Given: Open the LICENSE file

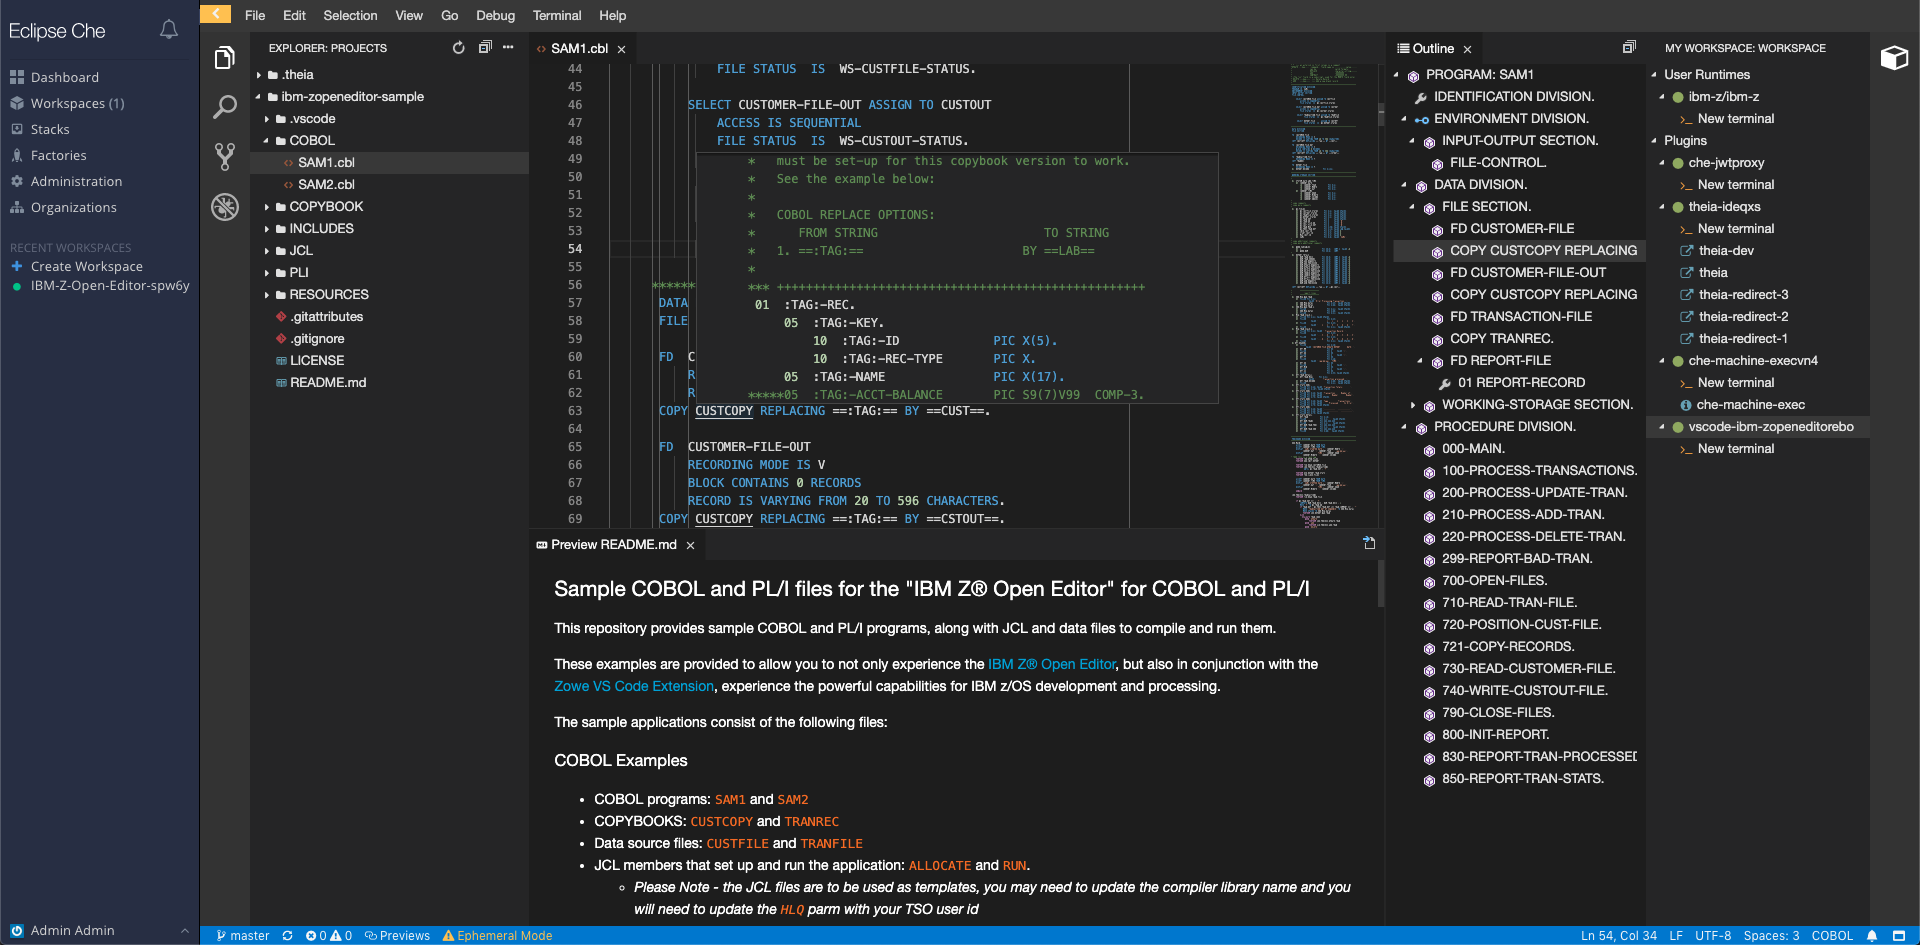Looking at the screenshot, I should click(317, 361).
